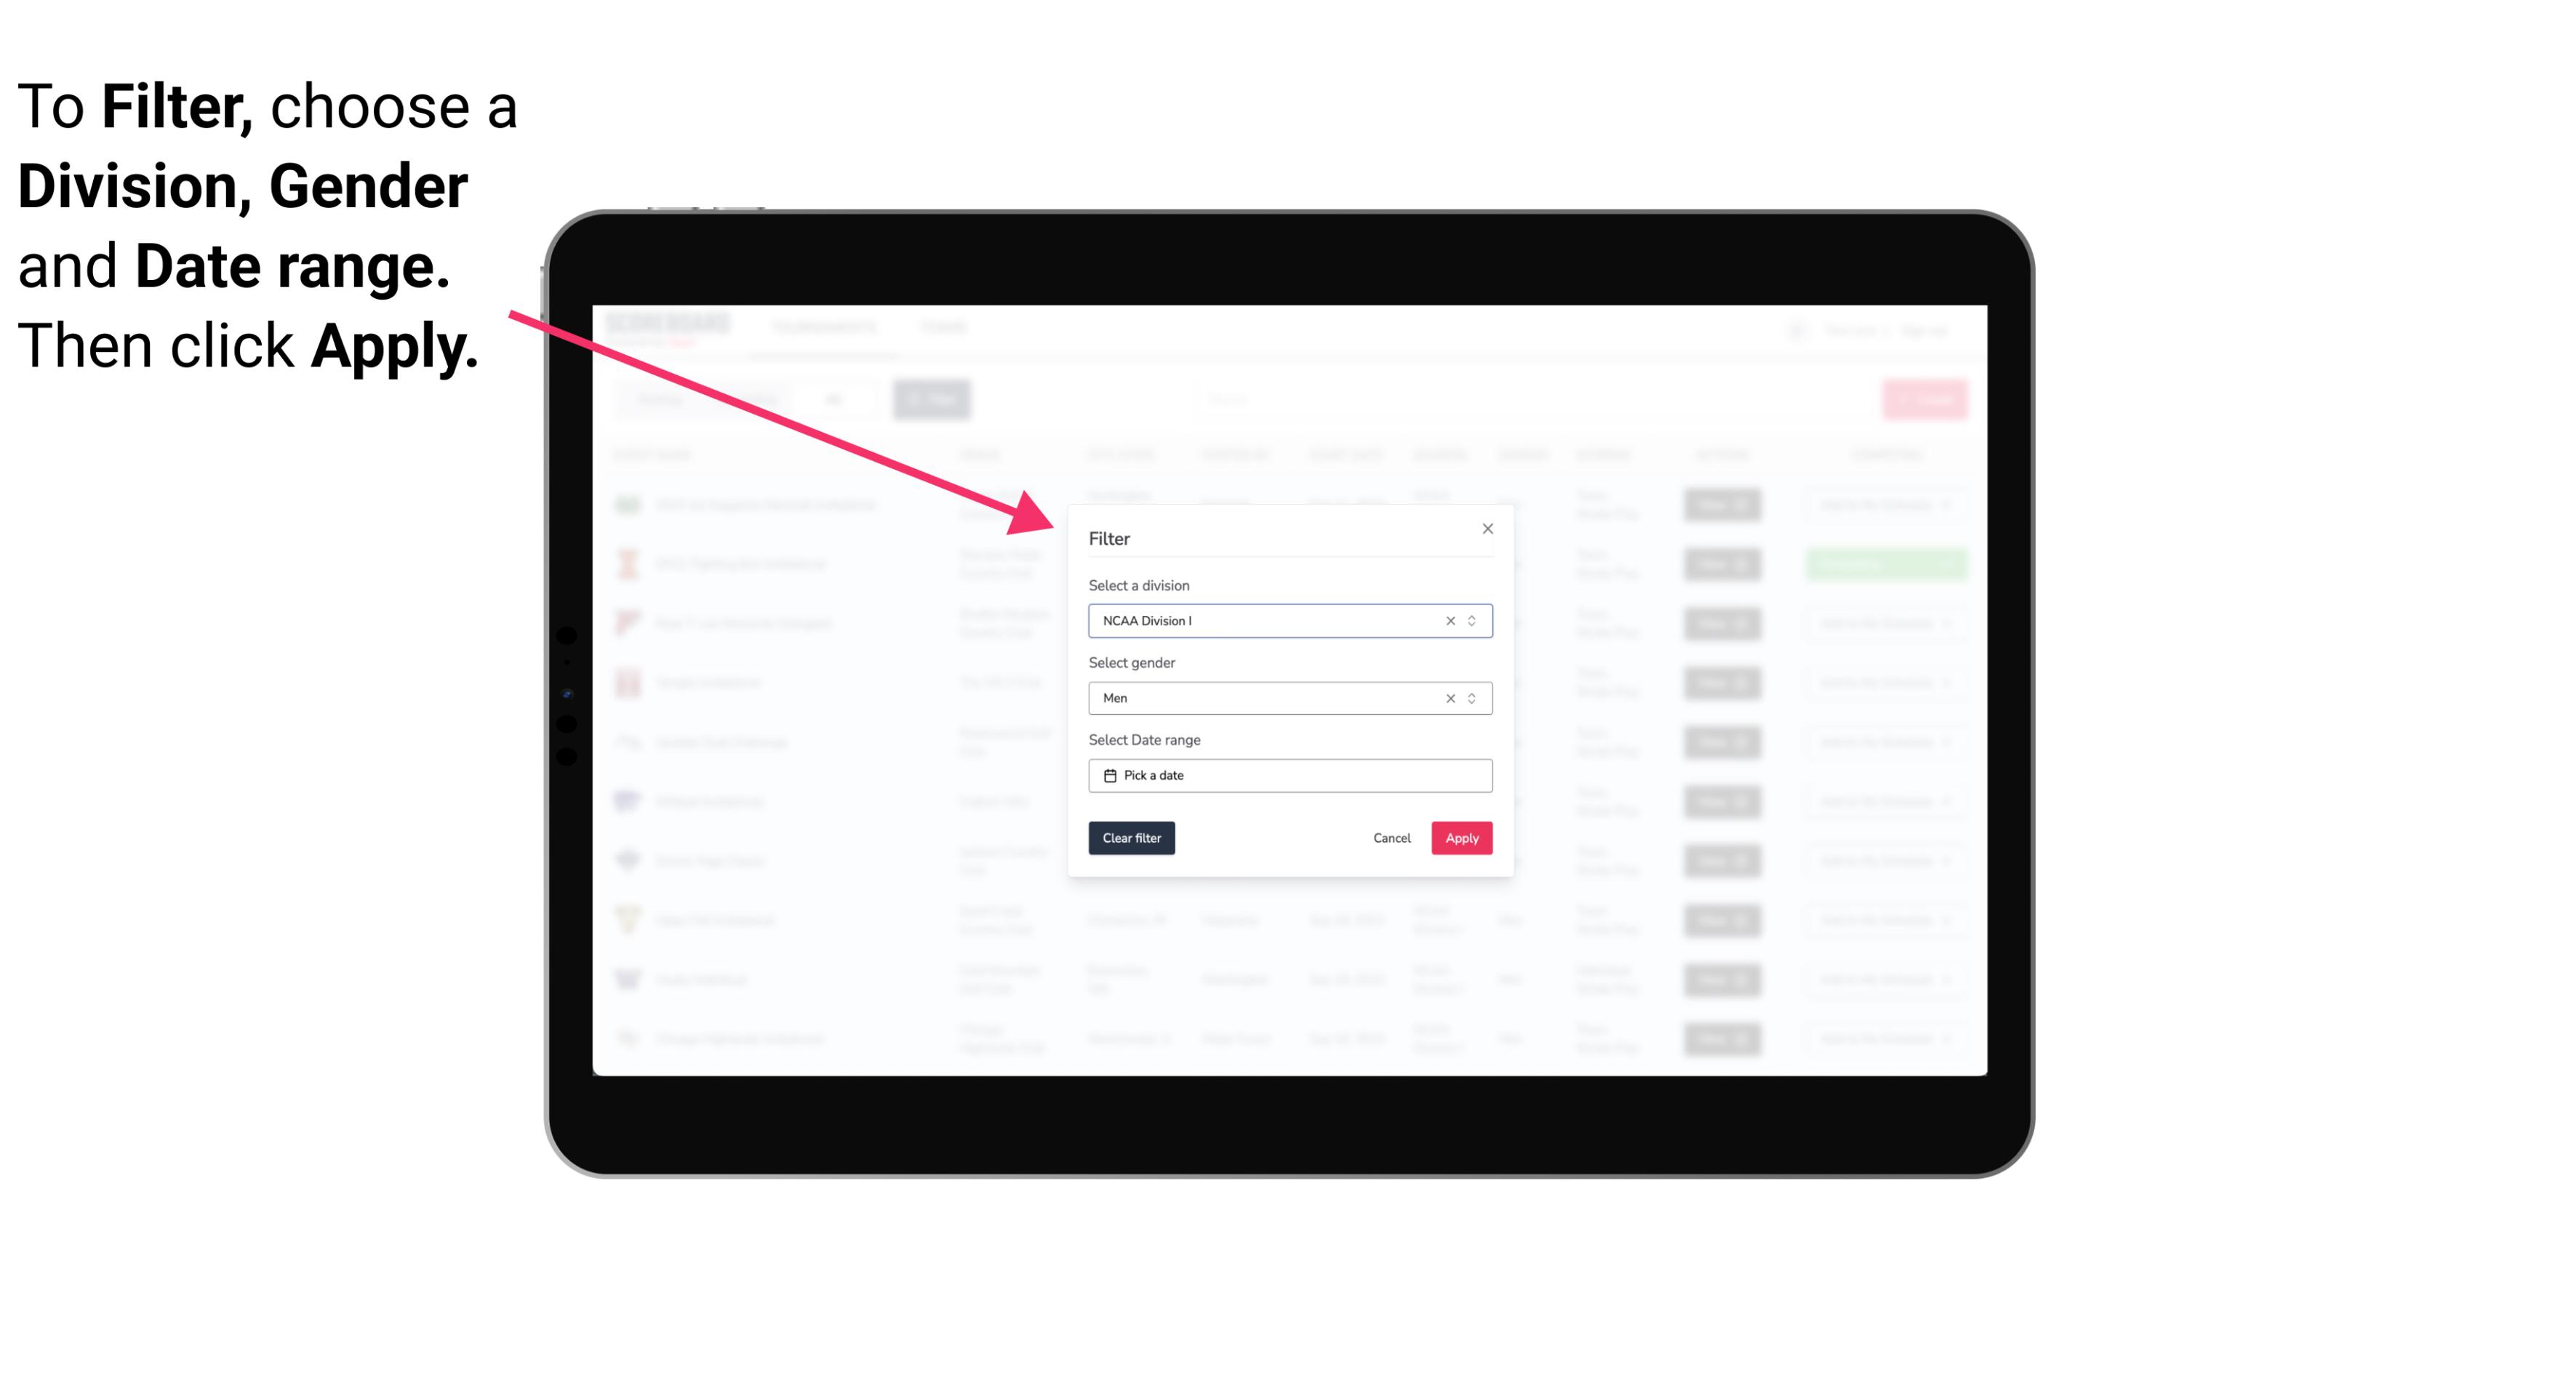The image size is (2576, 1386).
Task: Click the Cancel button to dismiss dialog
Action: (x=1391, y=838)
